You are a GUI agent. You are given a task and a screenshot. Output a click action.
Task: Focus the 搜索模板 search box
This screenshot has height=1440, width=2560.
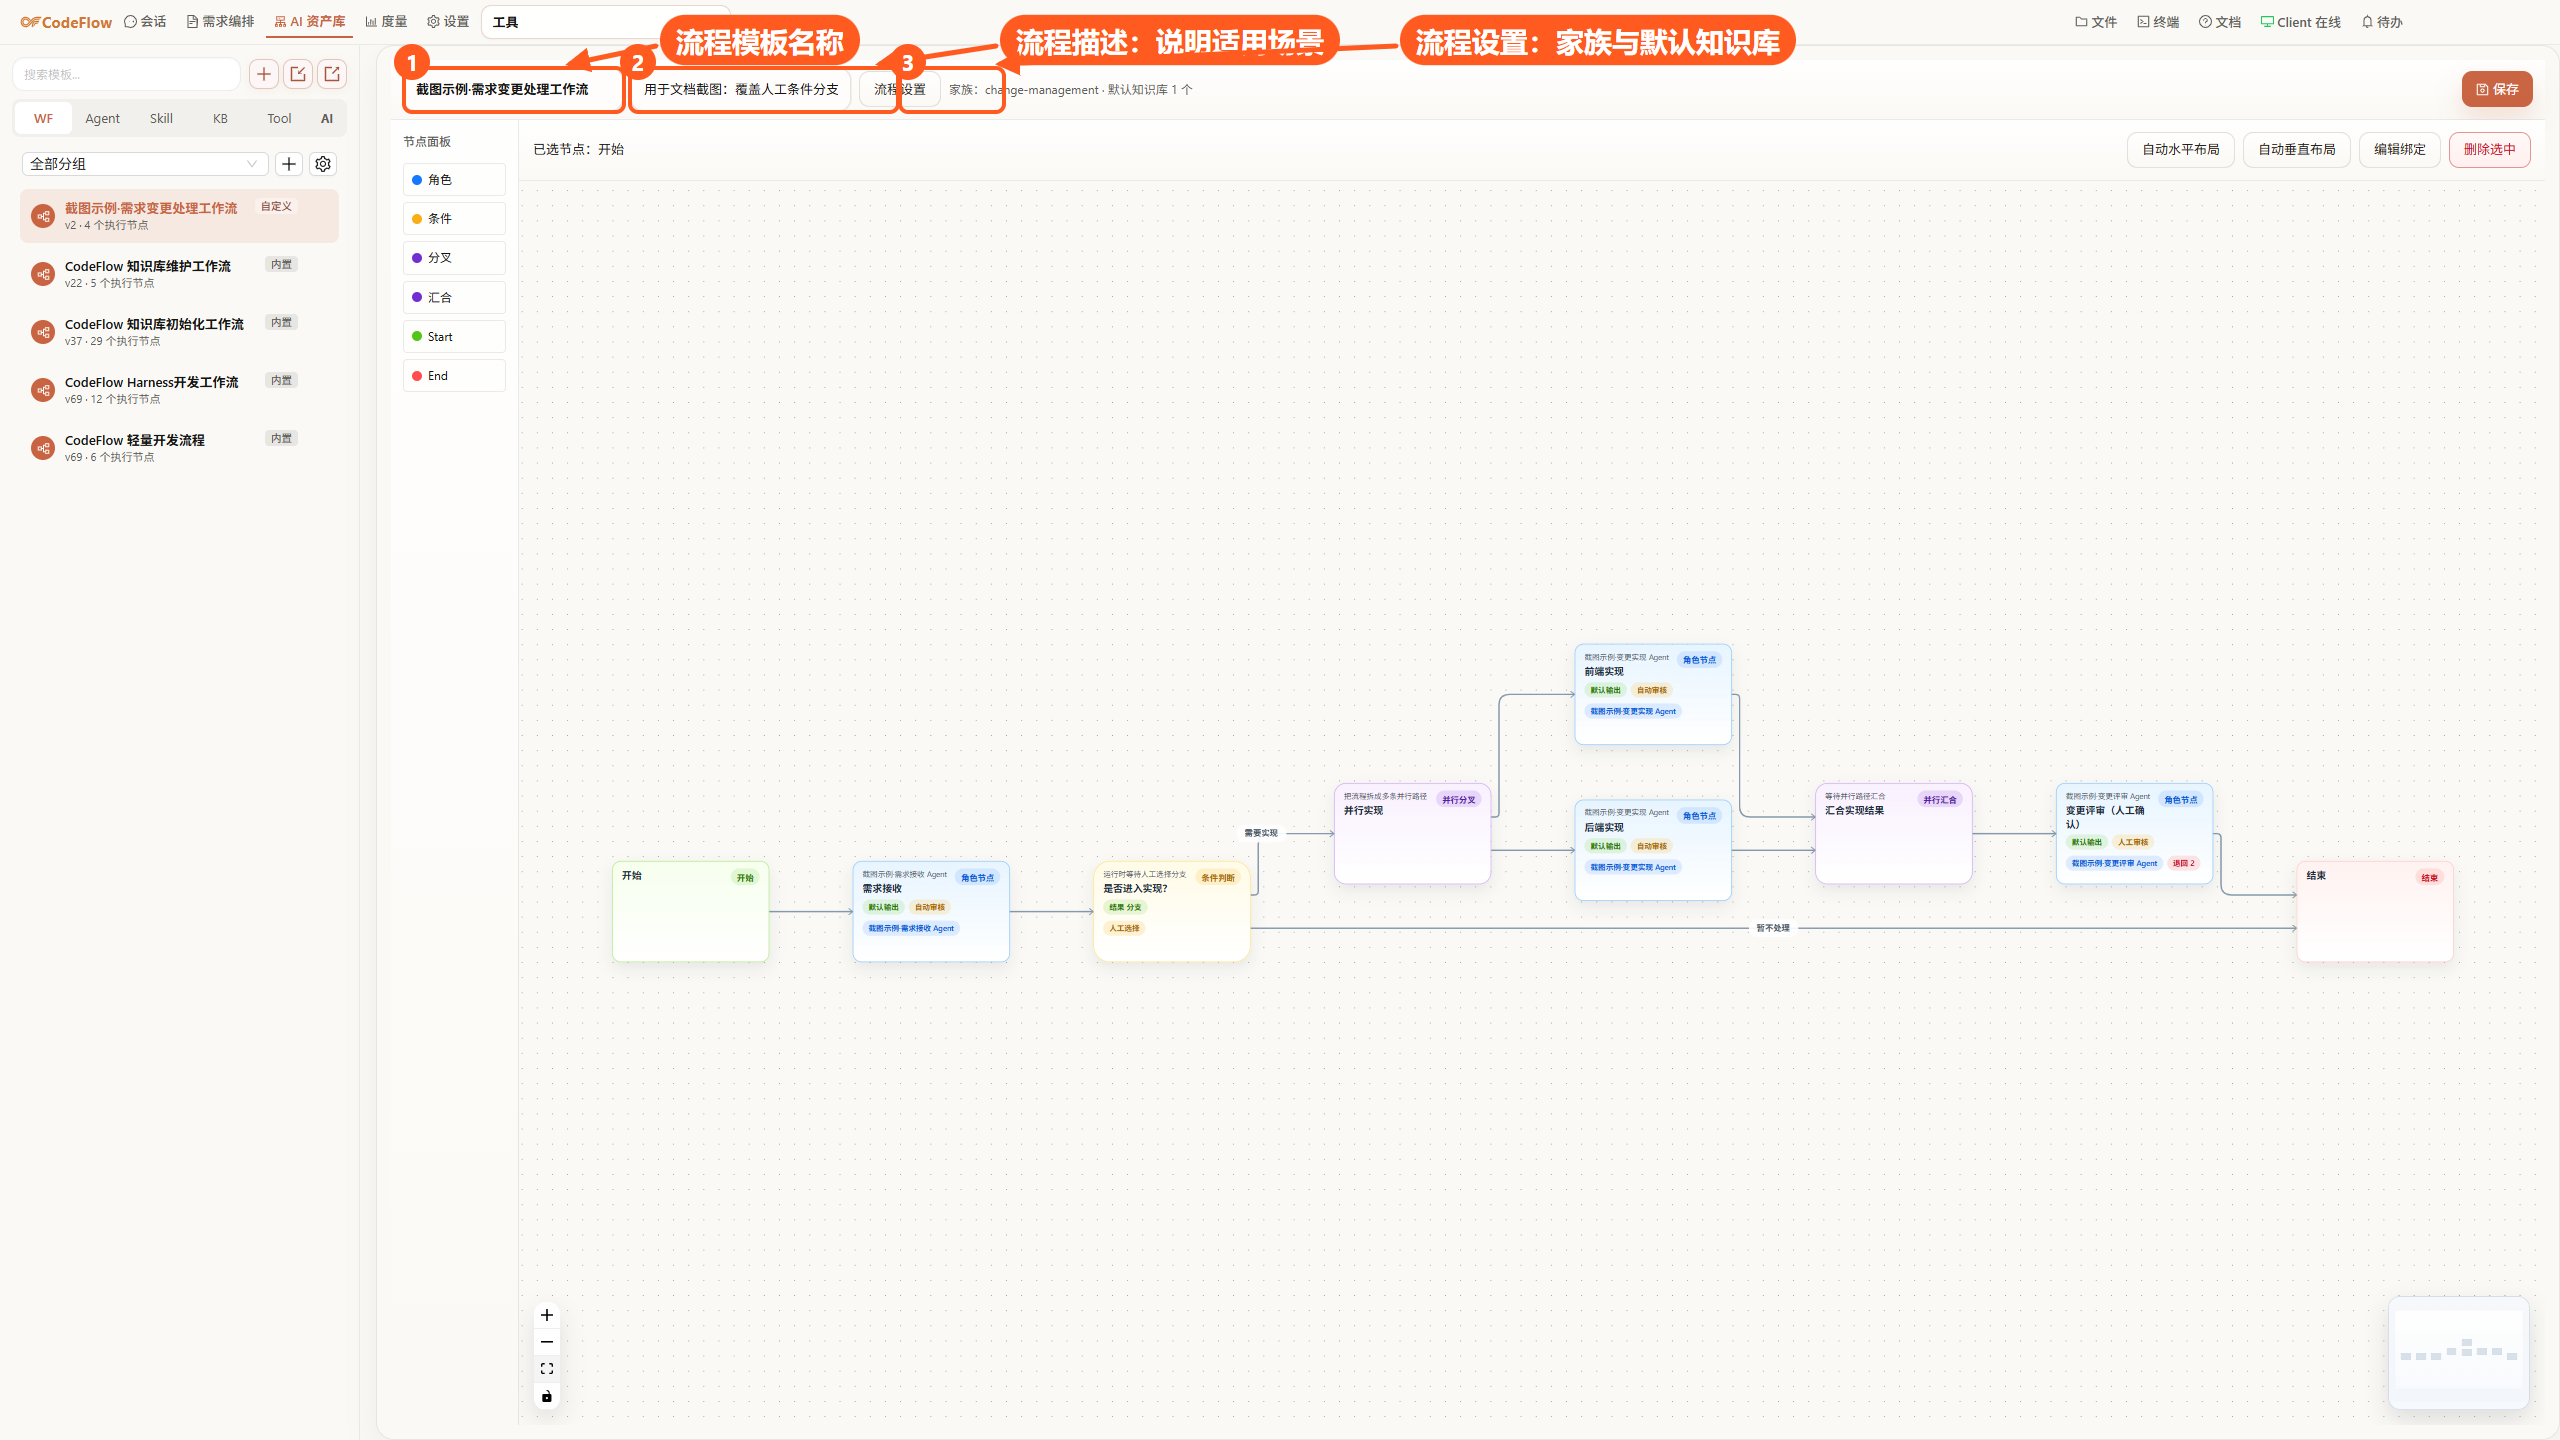(x=126, y=74)
